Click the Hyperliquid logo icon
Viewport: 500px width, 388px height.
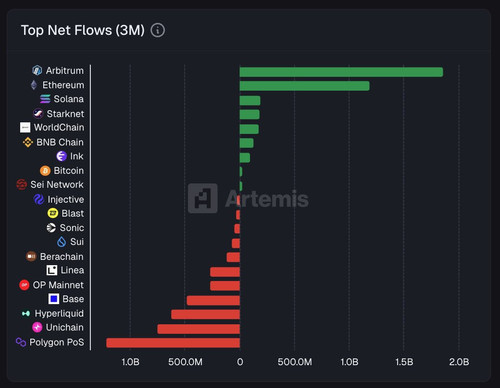tap(26, 313)
